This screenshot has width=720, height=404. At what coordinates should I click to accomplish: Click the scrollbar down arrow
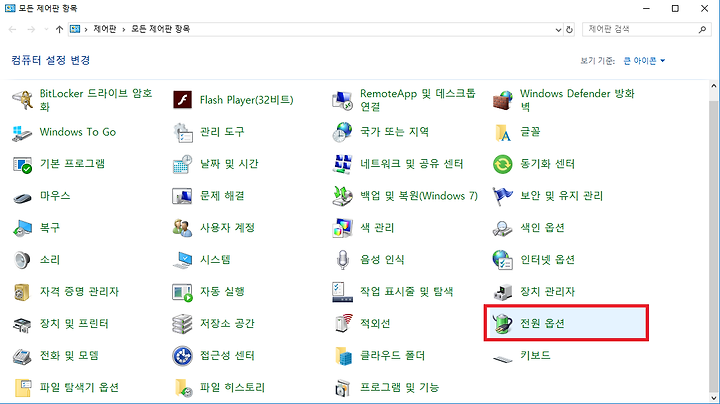click(x=714, y=398)
